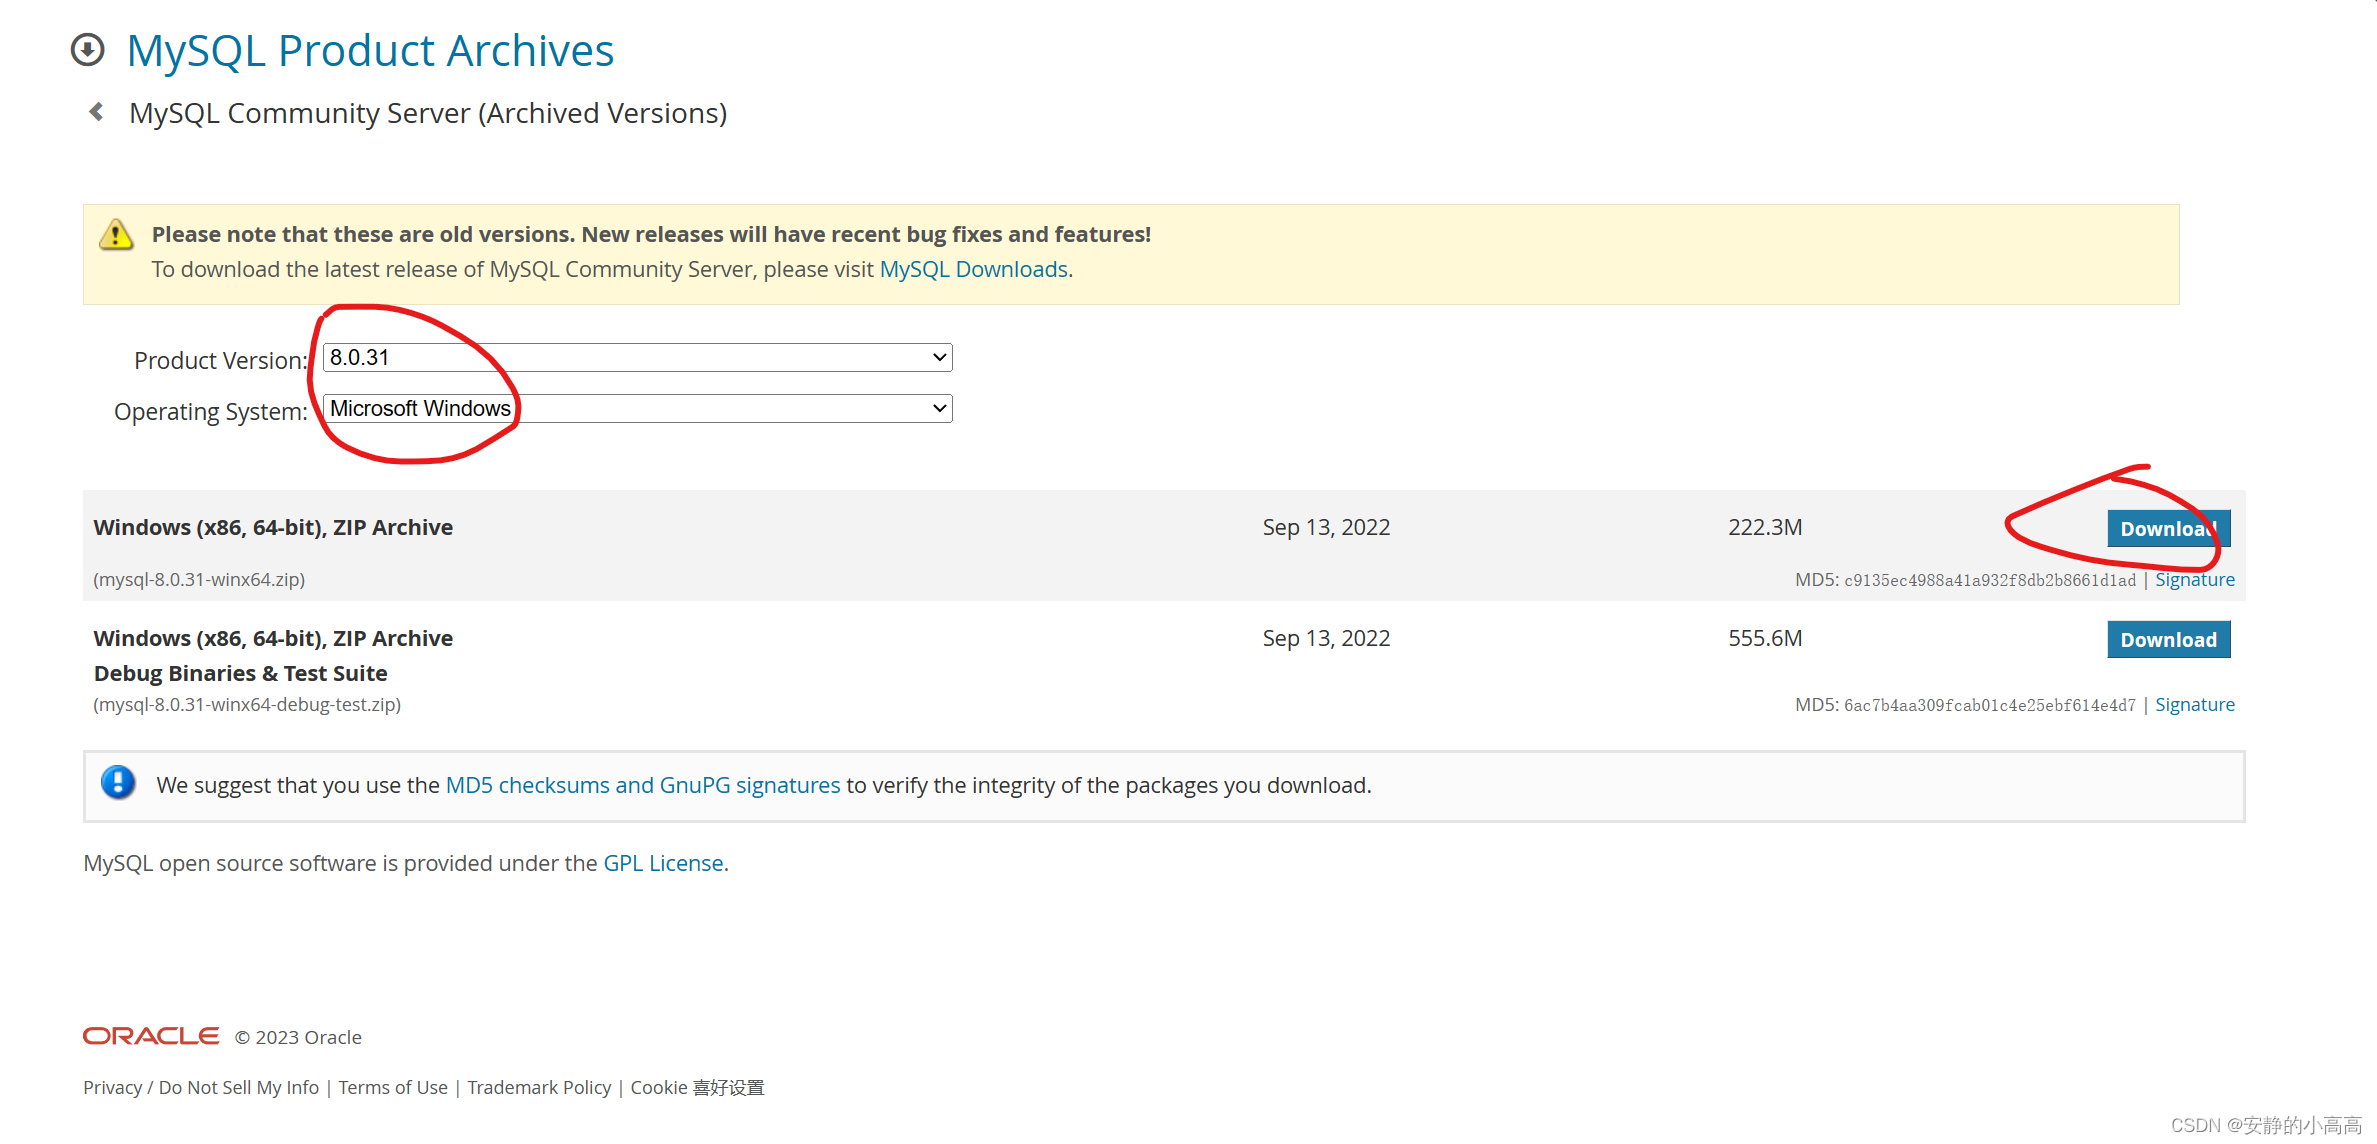
Task: Open Terms of Use footer link
Action: pos(393,1087)
